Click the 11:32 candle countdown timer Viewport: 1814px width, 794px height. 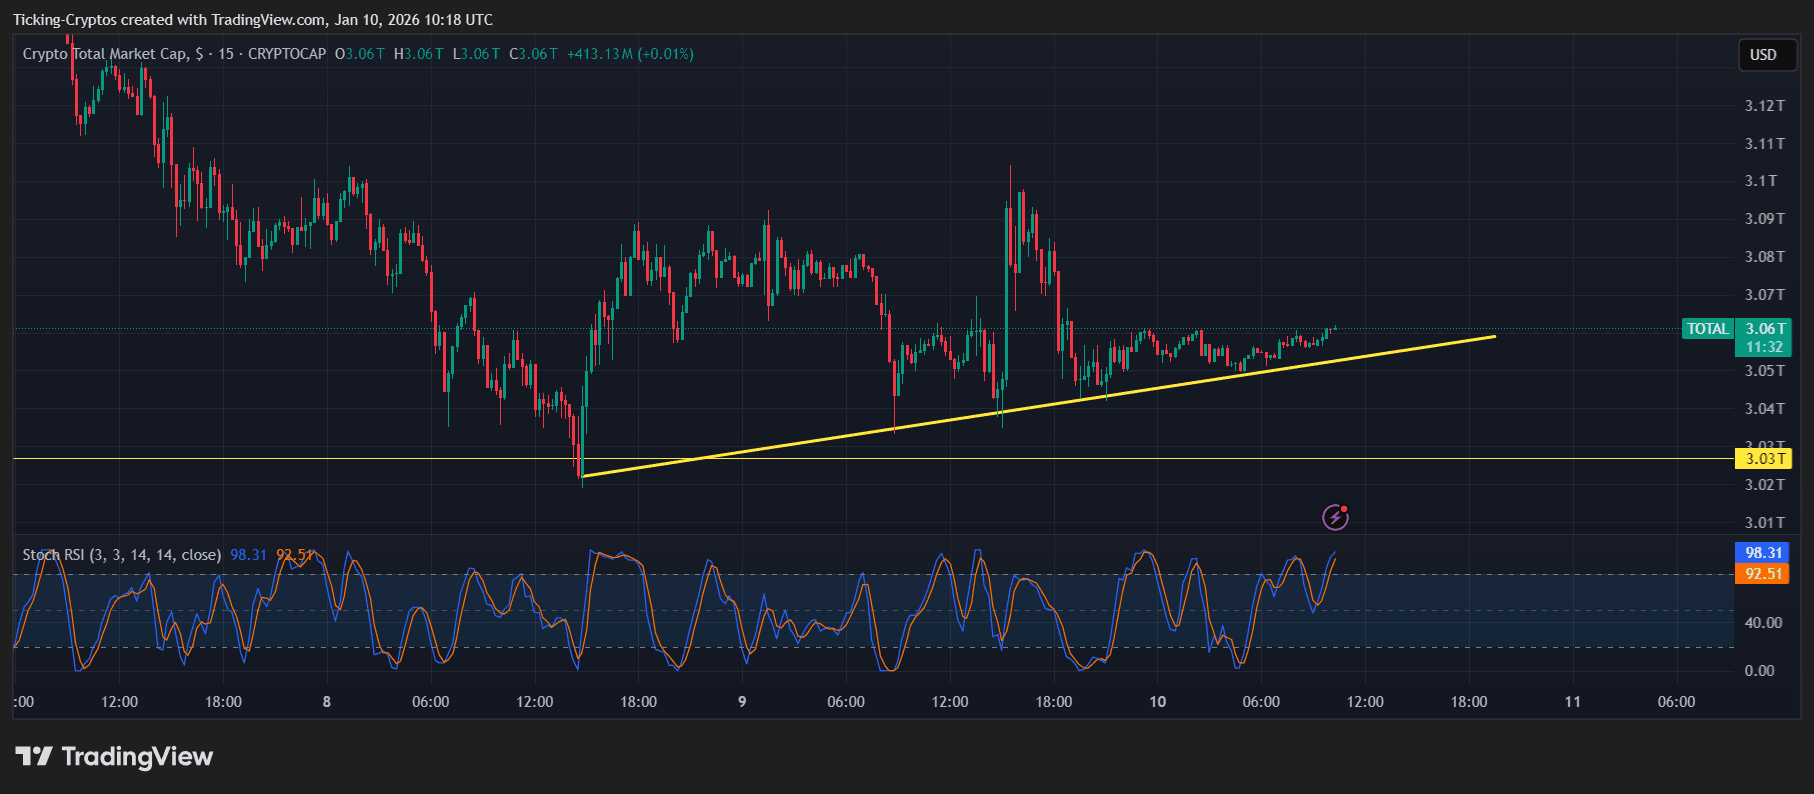pos(1764,347)
